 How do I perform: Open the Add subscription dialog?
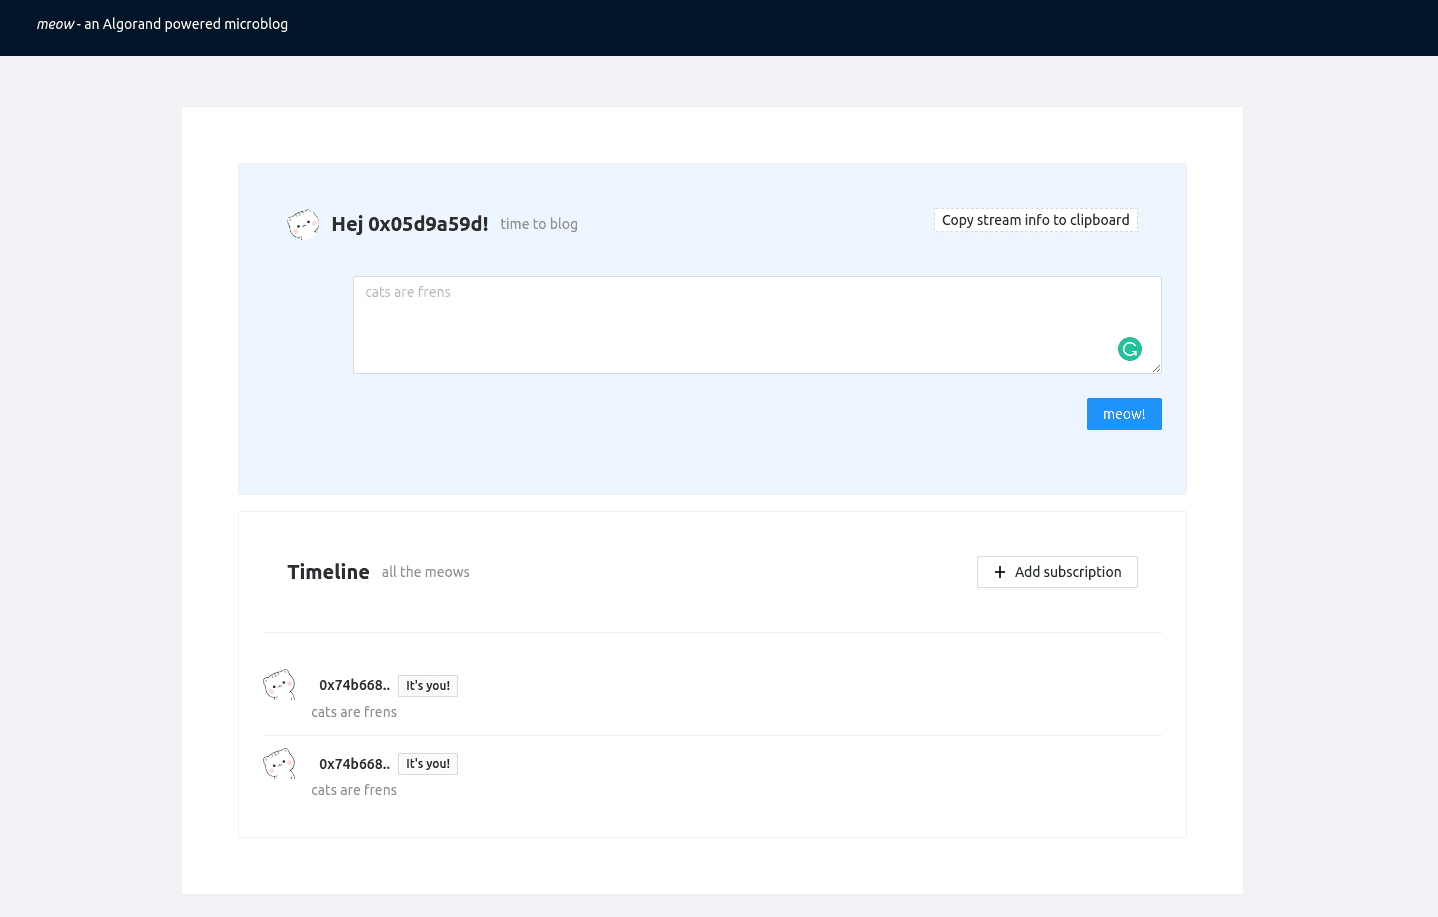click(x=1057, y=572)
